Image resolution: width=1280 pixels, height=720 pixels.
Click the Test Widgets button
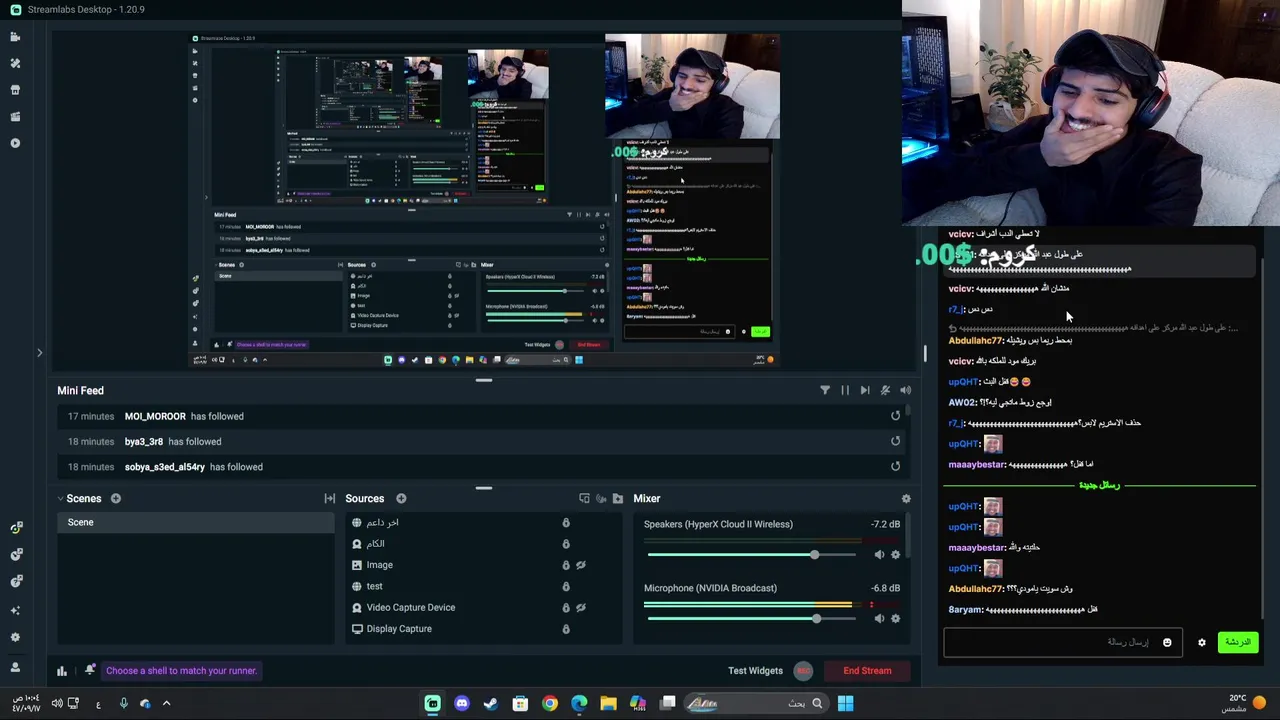tap(755, 671)
